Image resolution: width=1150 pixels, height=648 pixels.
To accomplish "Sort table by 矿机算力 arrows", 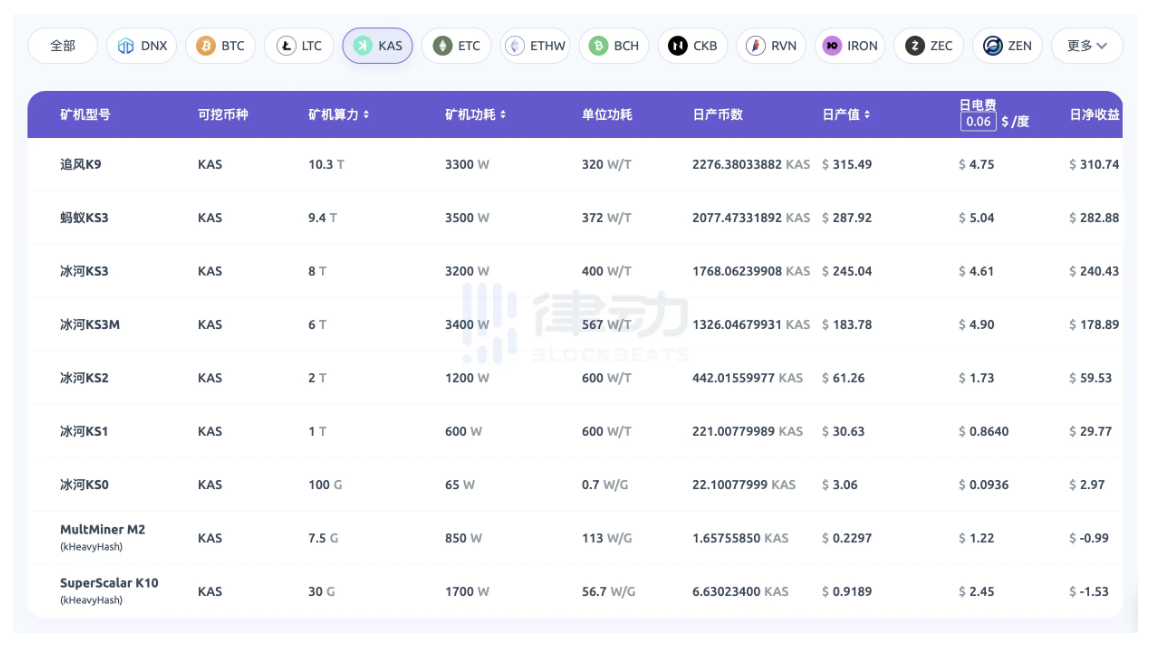I will click(x=366, y=115).
